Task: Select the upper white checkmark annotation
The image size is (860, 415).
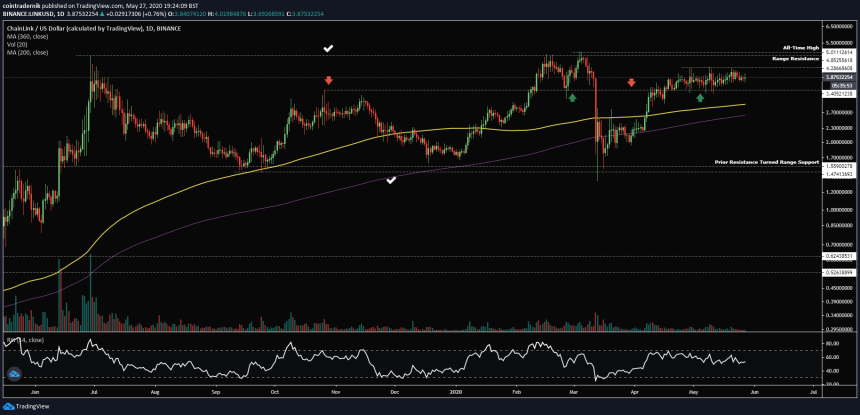Action: [x=328, y=47]
